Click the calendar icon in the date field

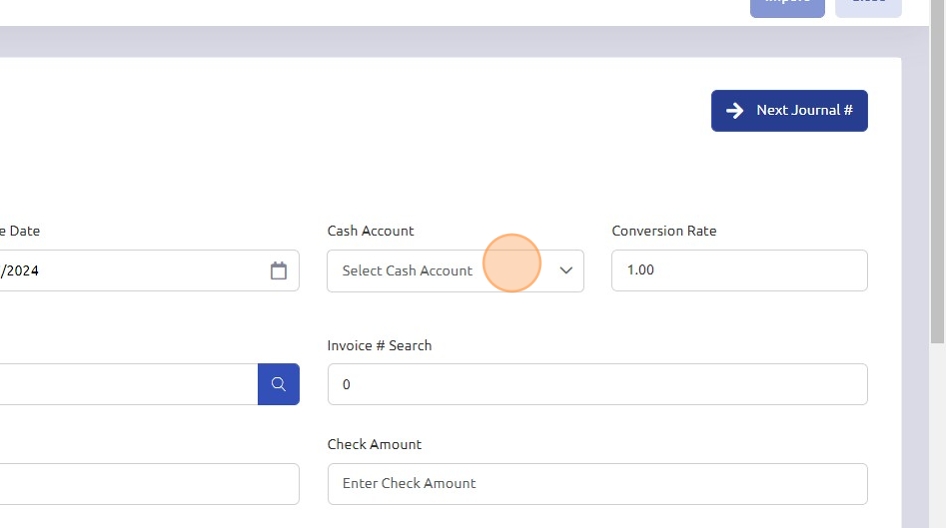[278, 271]
